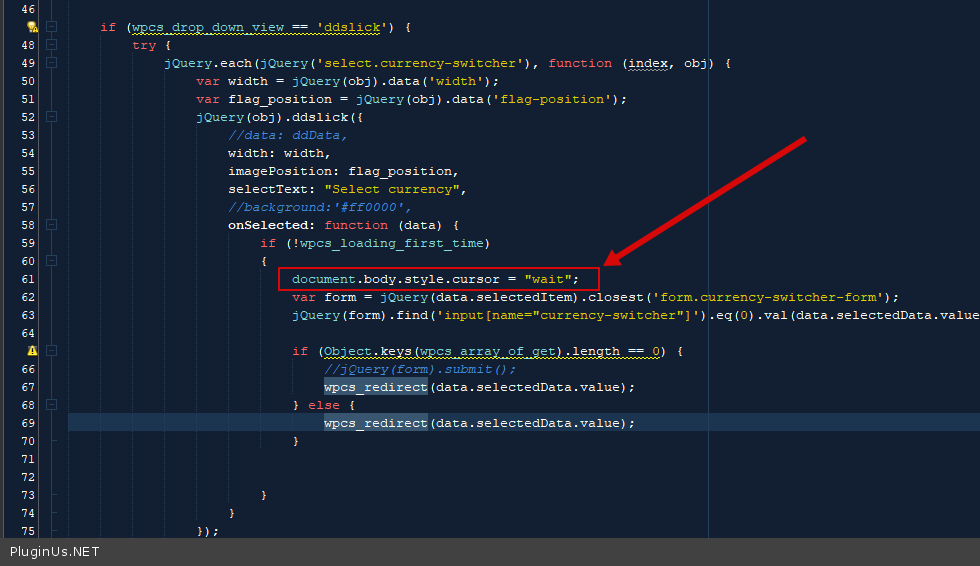Click line number 69 in the gutter

tap(27, 423)
